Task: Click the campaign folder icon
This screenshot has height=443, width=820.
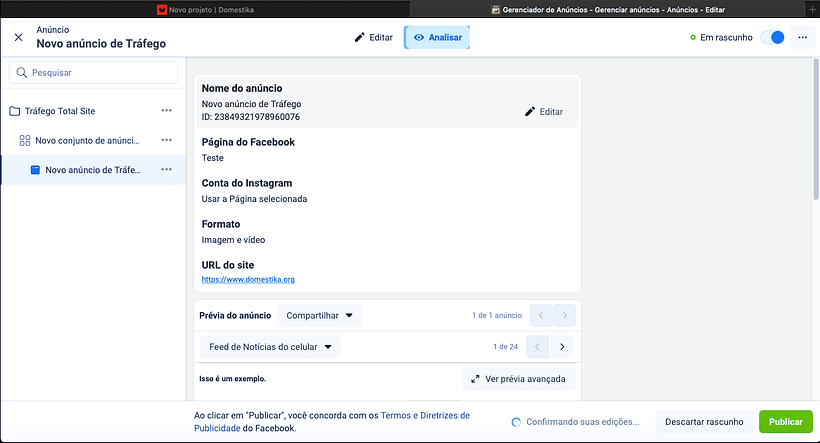Action: point(15,111)
